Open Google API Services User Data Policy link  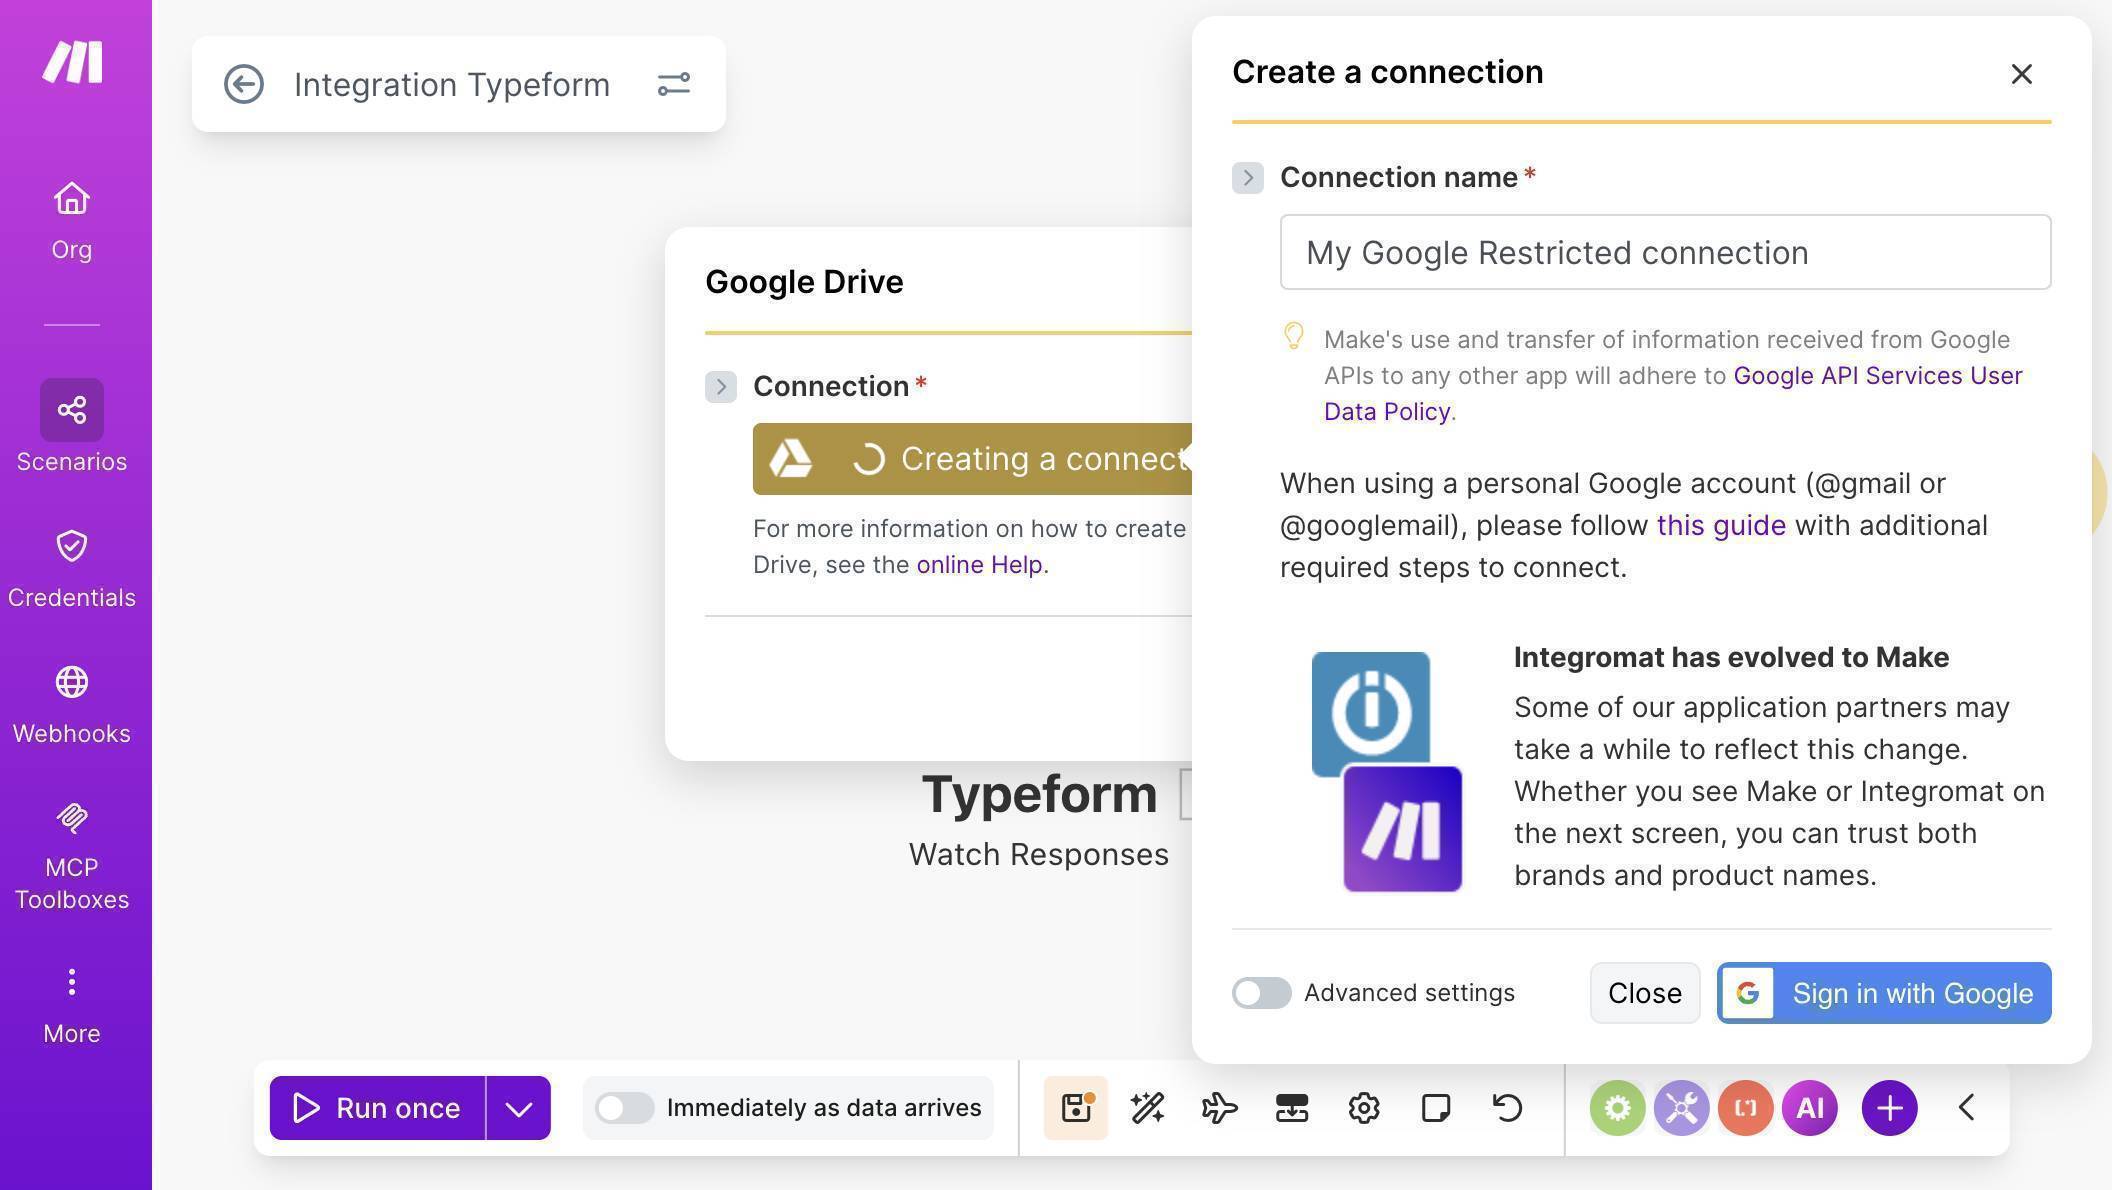click(x=1877, y=375)
